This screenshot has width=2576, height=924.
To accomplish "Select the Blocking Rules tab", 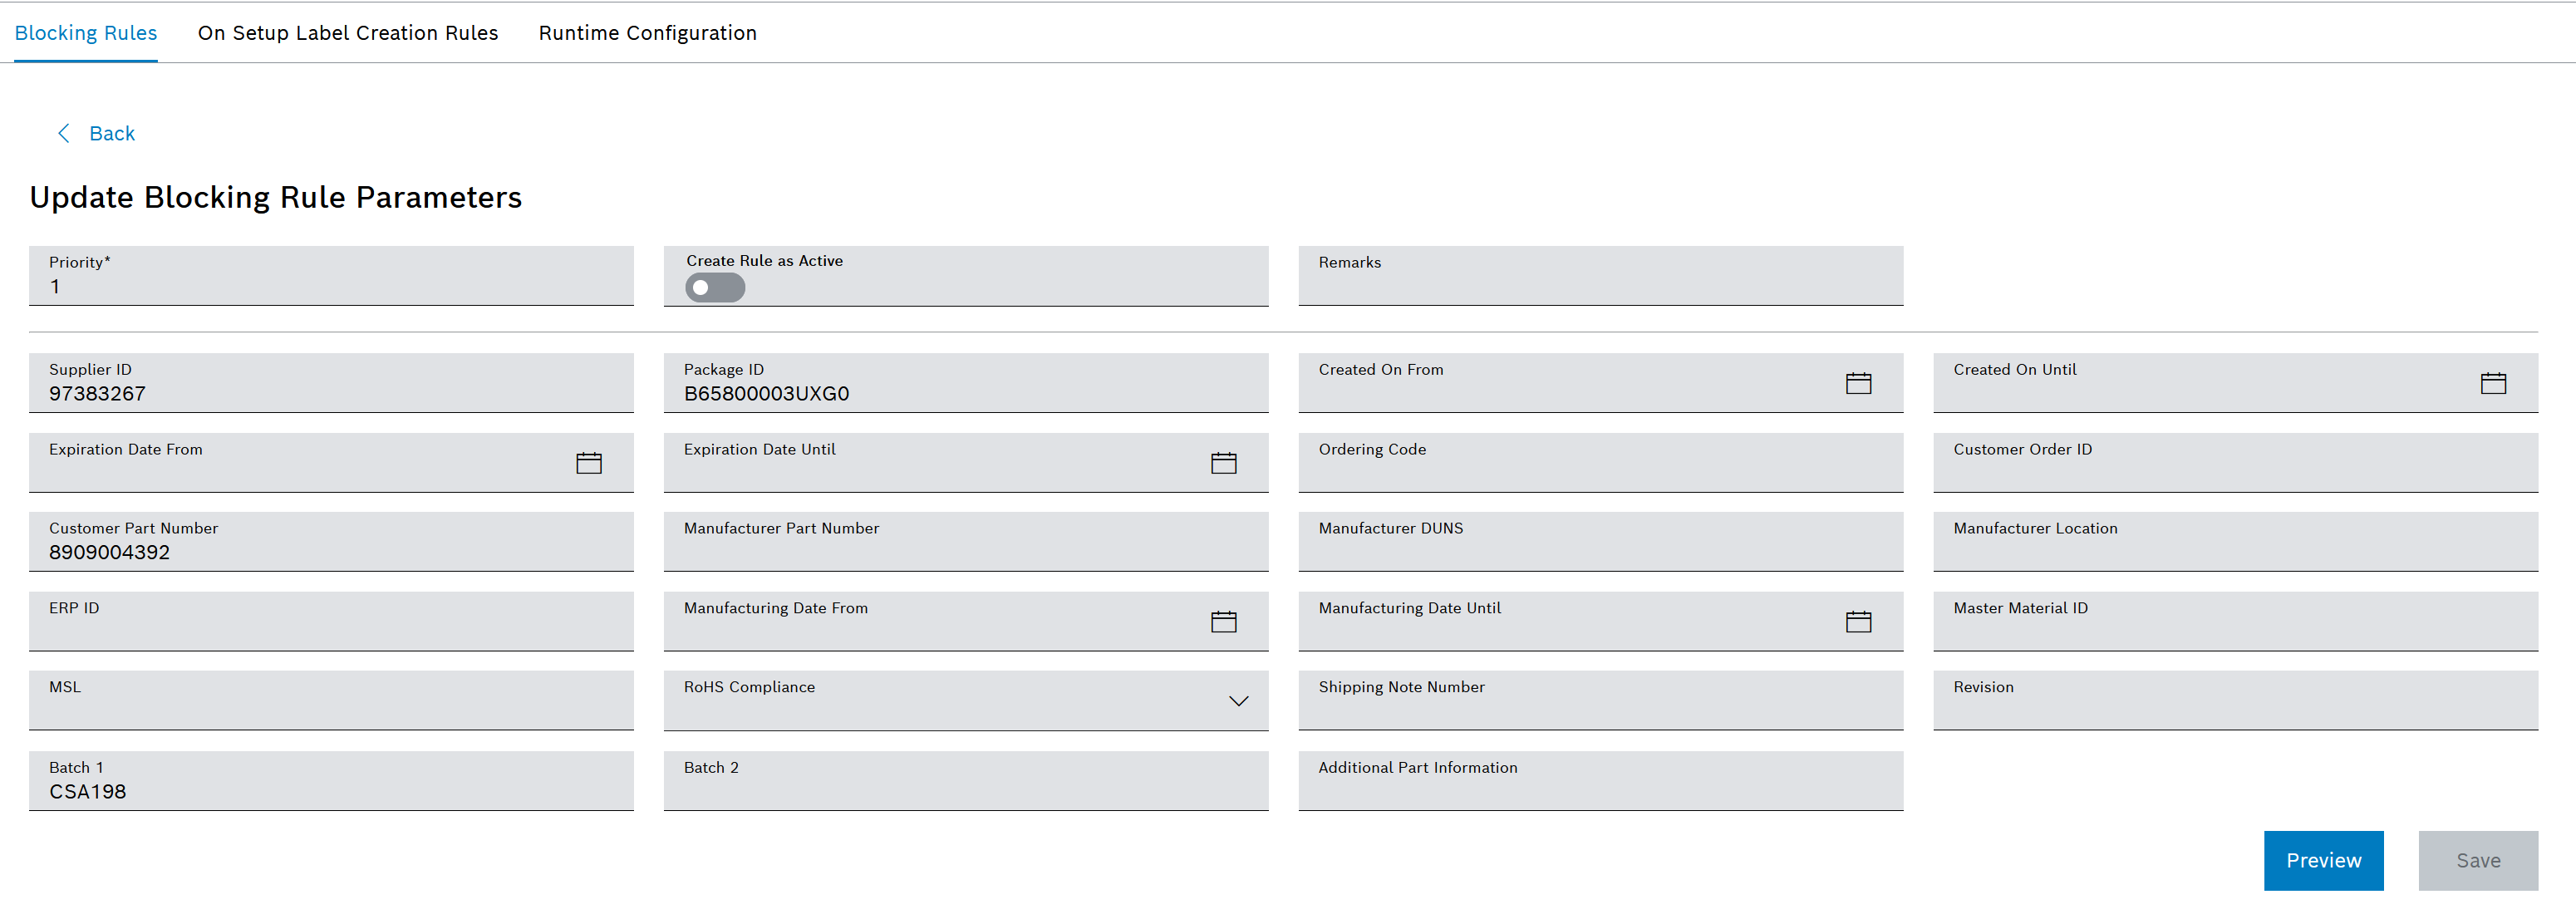I will click(86, 33).
